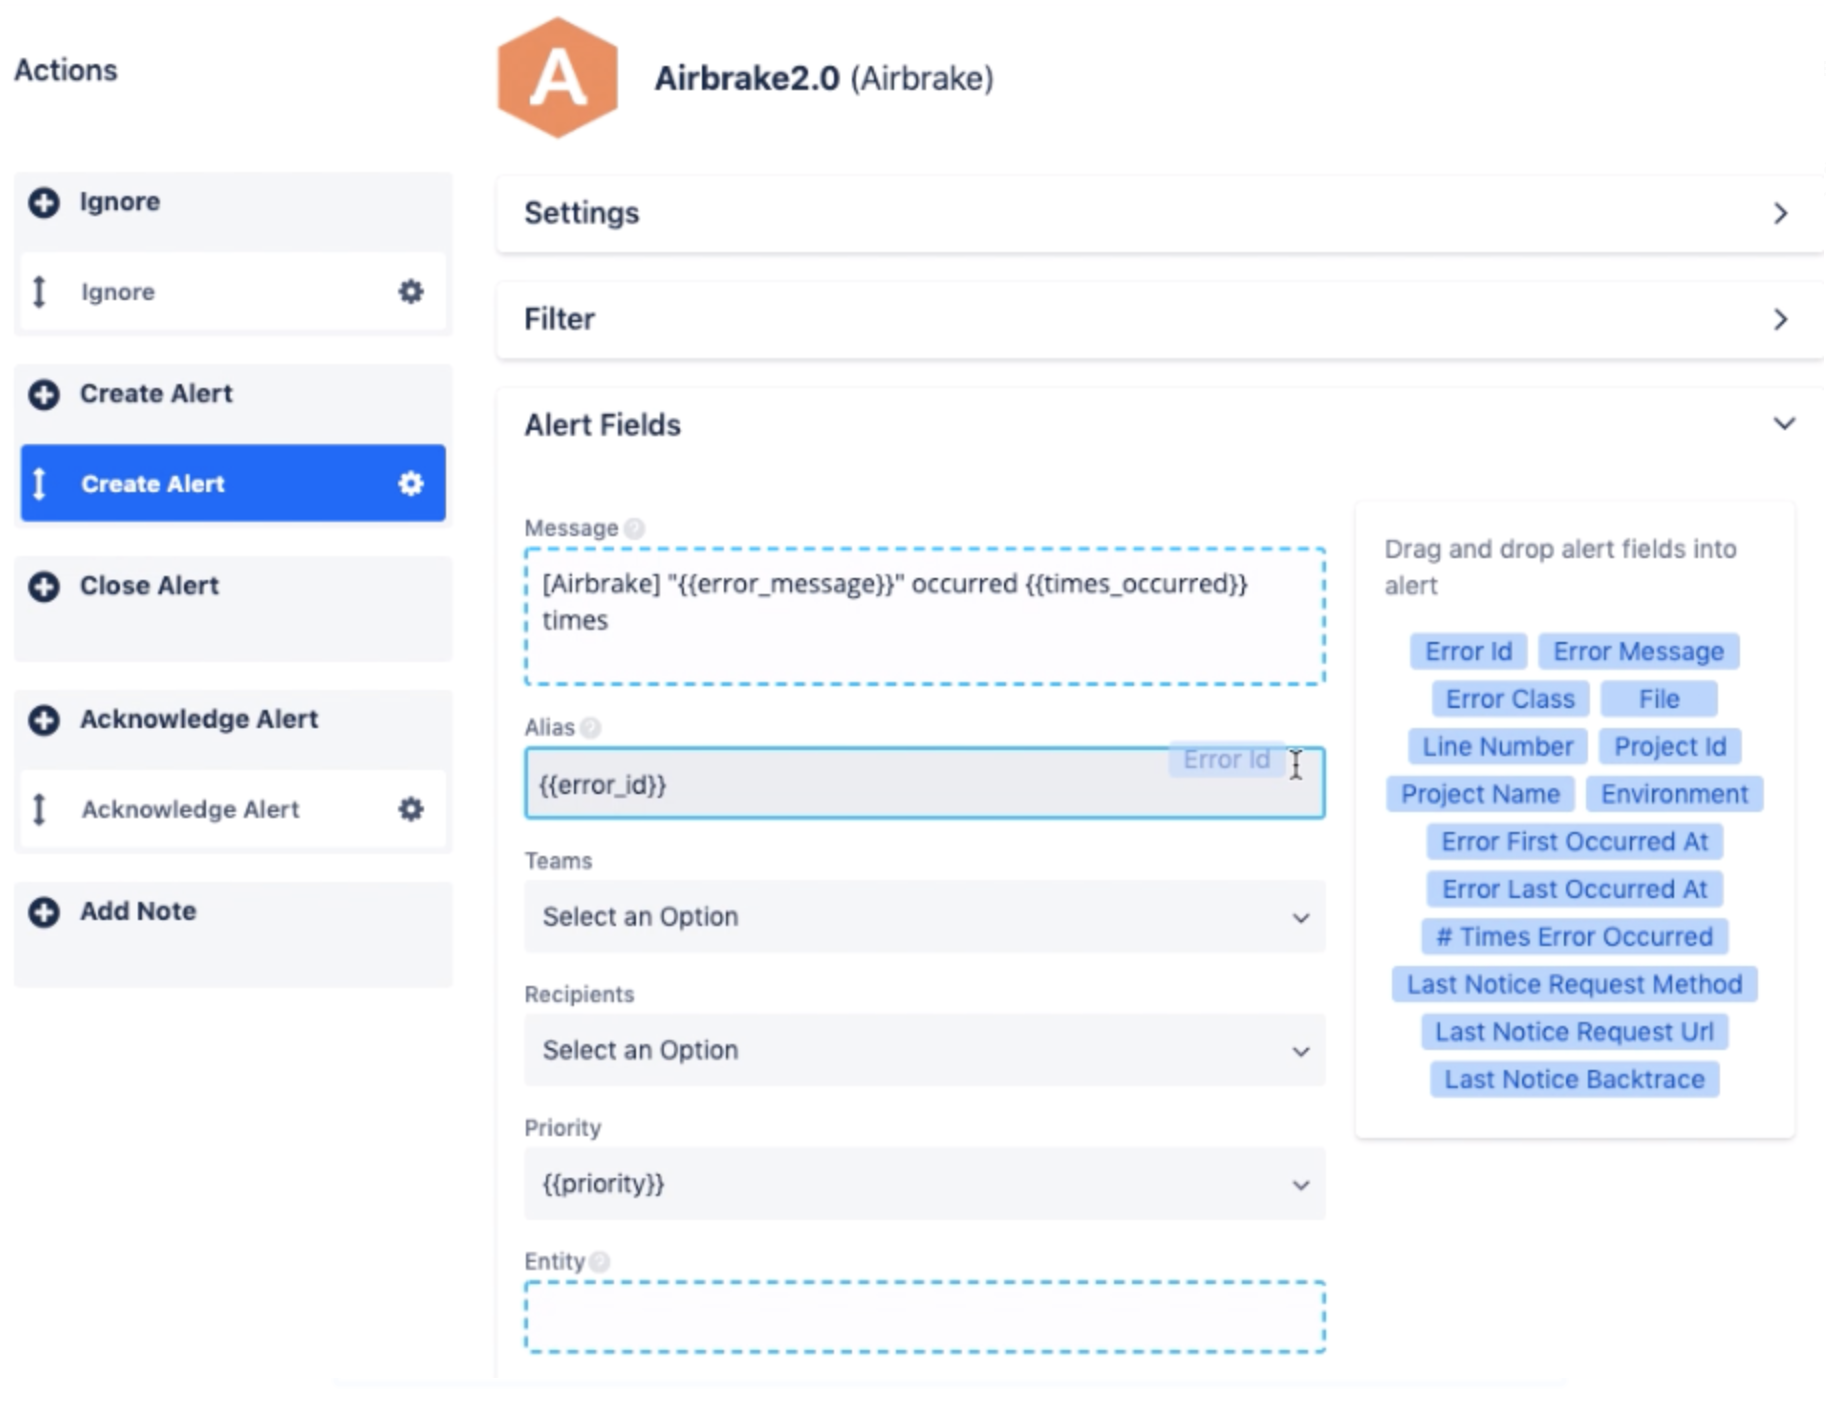Click the Environment field tag

(1674, 794)
